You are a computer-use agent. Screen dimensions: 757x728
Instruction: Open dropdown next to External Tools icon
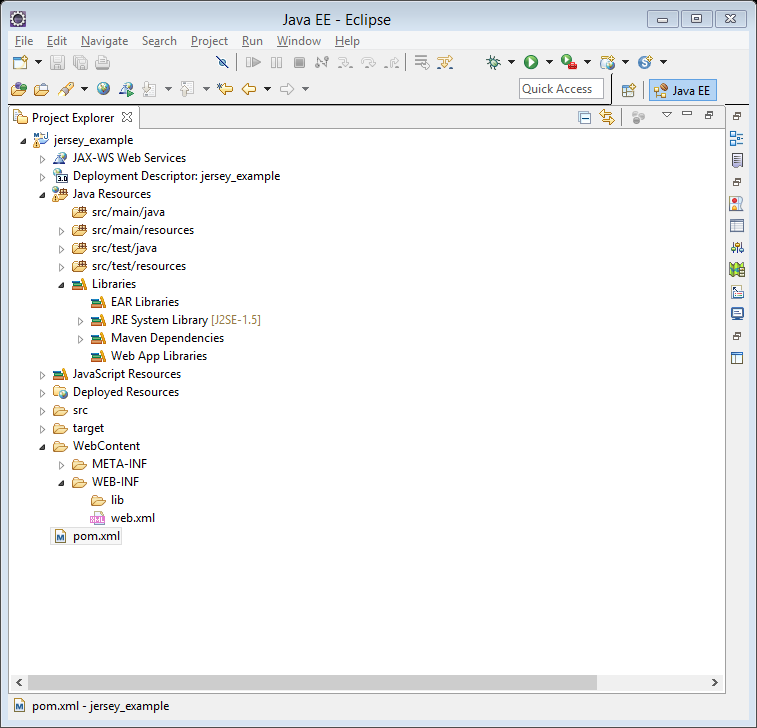coord(587,62)
